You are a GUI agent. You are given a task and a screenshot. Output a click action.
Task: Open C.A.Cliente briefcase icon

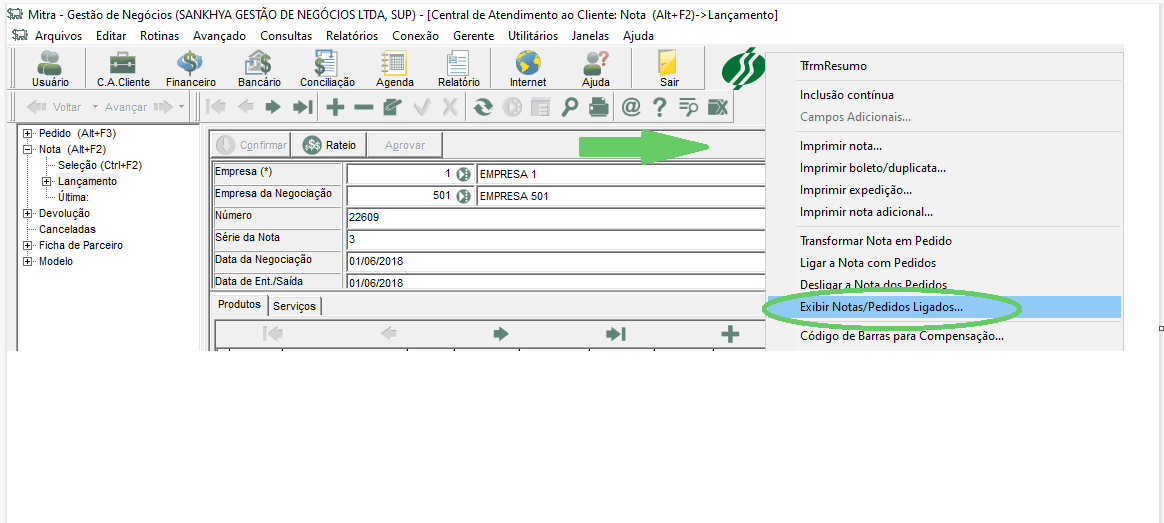pos(123,69)
